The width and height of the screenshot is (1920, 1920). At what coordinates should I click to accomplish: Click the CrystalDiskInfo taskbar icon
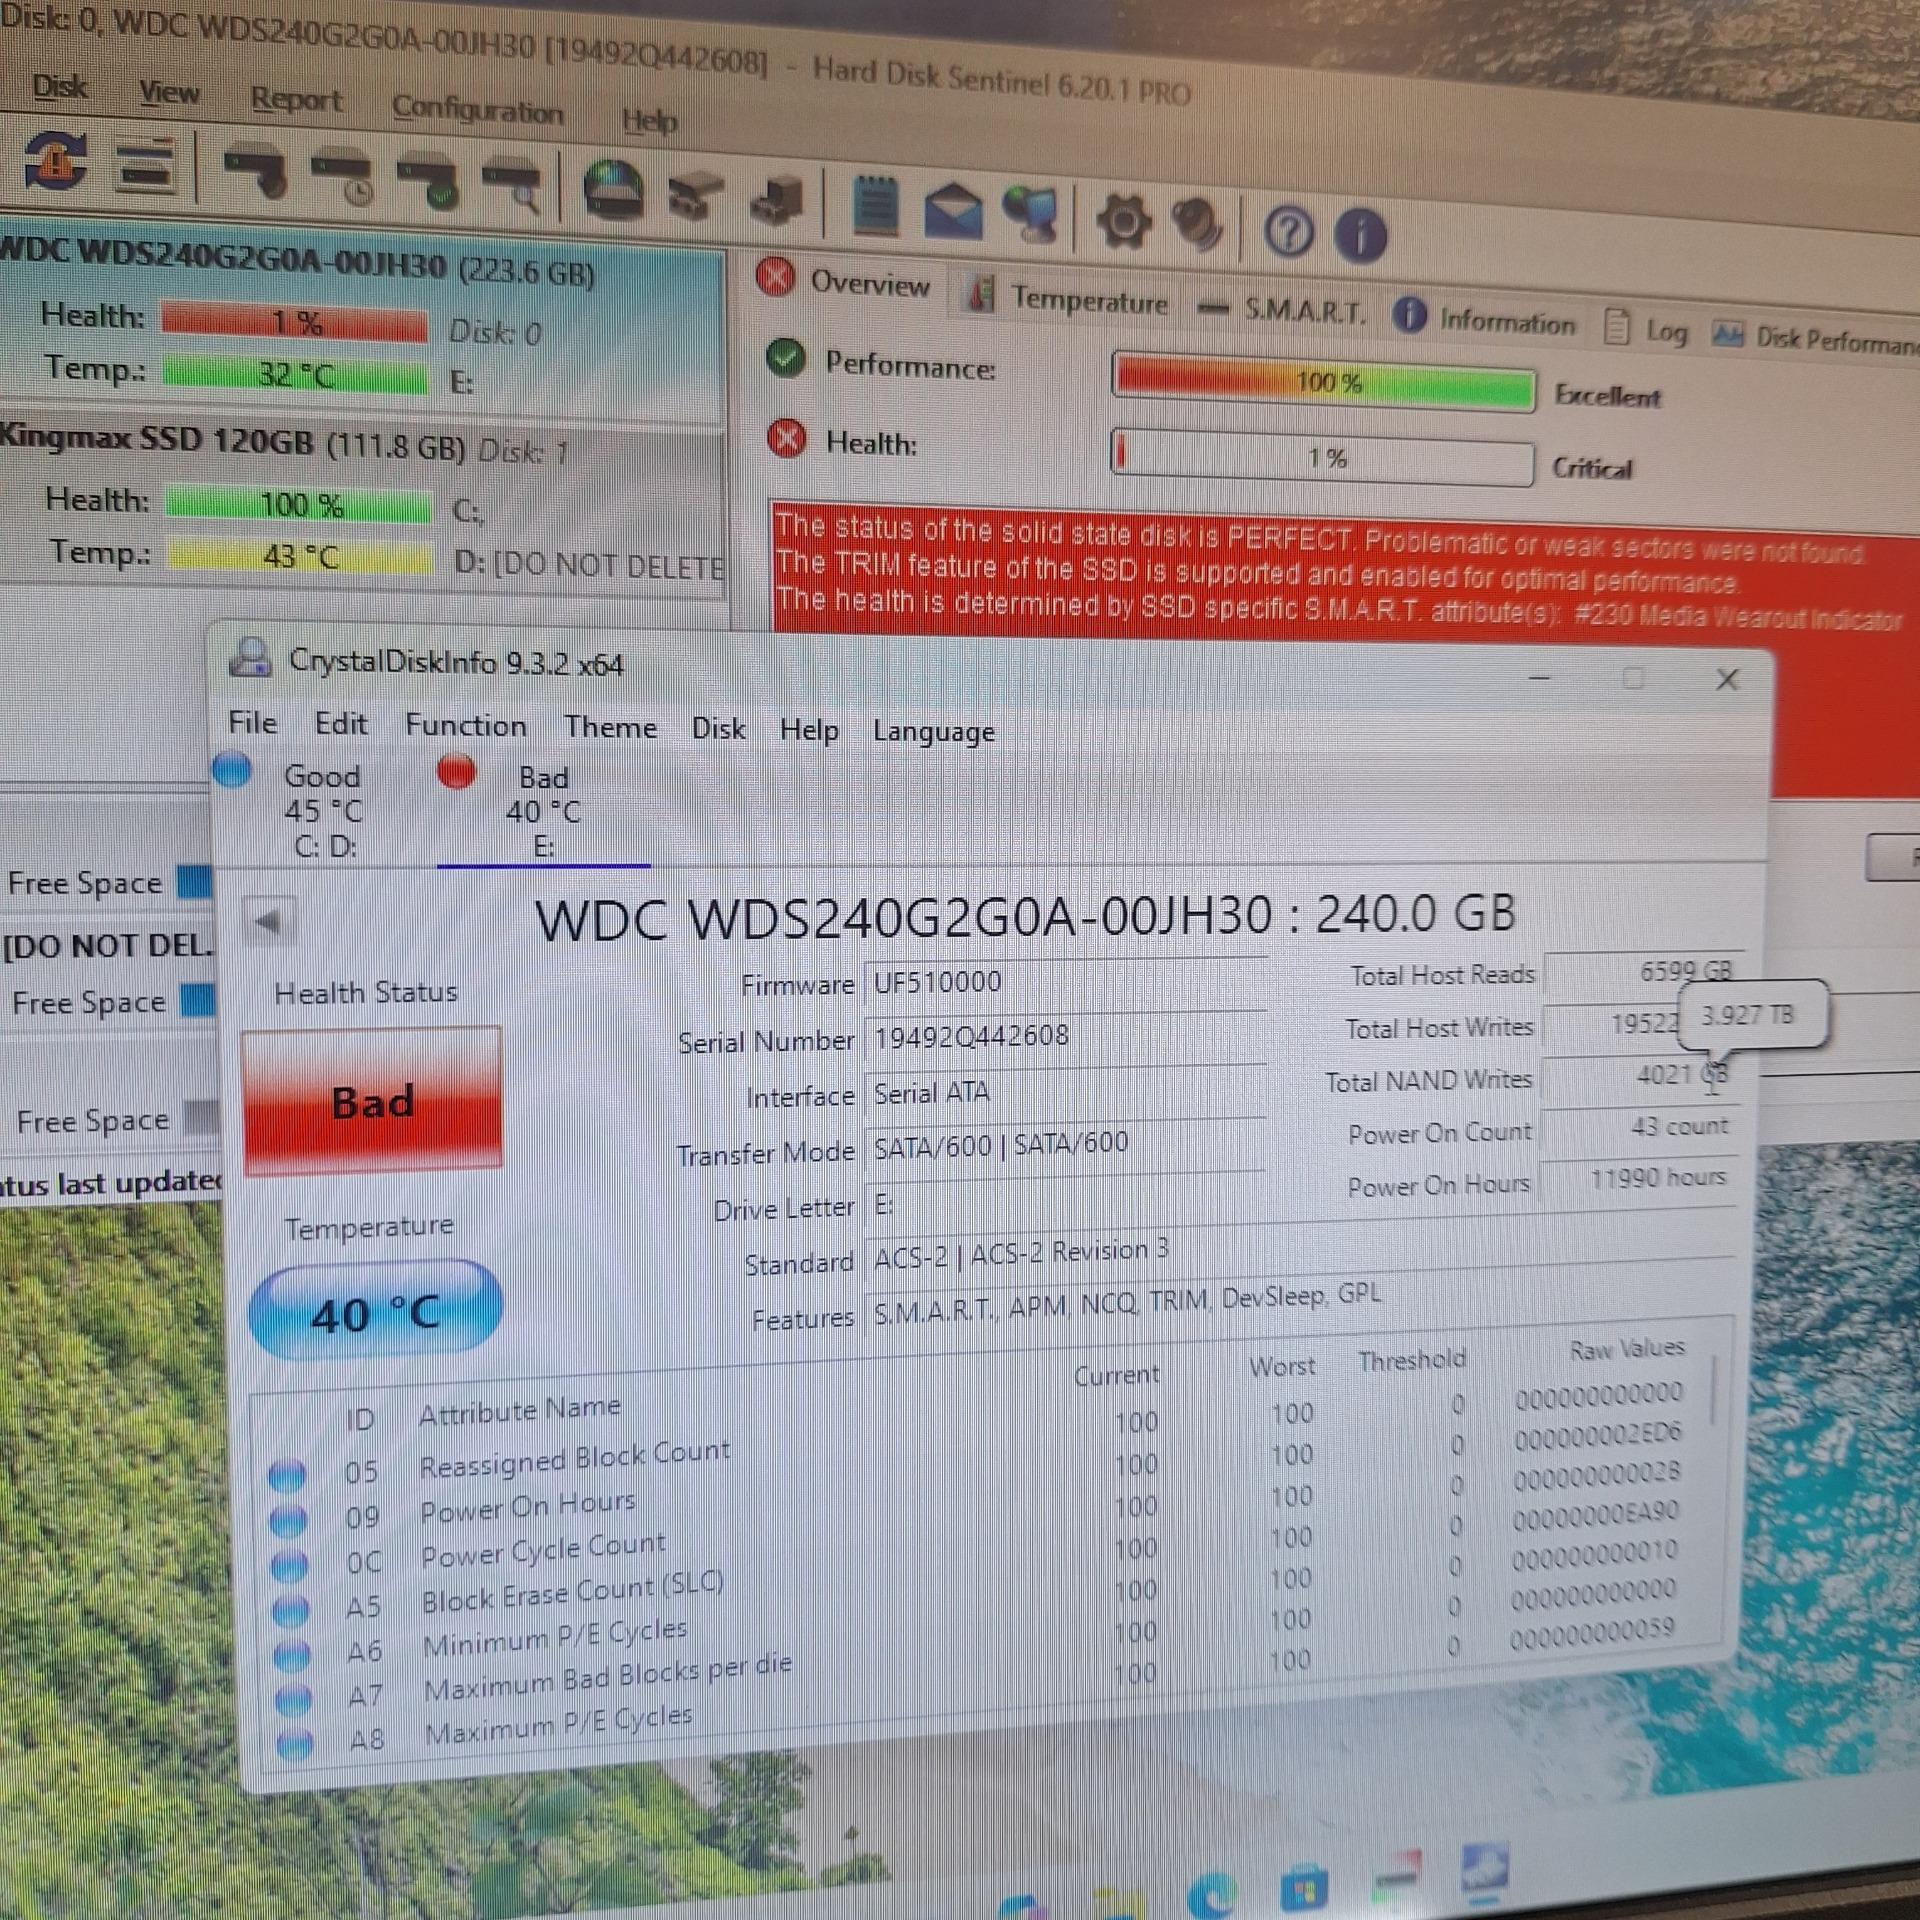point(1484,1870)
